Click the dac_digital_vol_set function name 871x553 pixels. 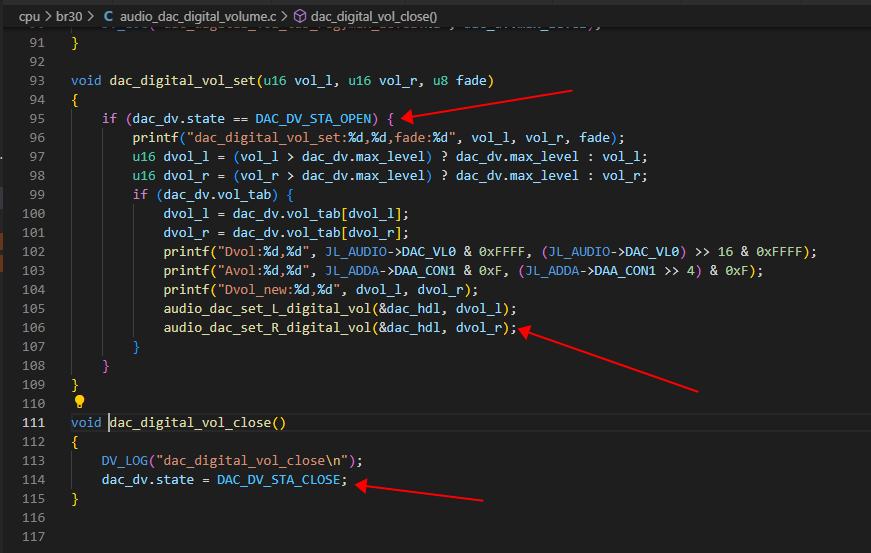(183, 81)
